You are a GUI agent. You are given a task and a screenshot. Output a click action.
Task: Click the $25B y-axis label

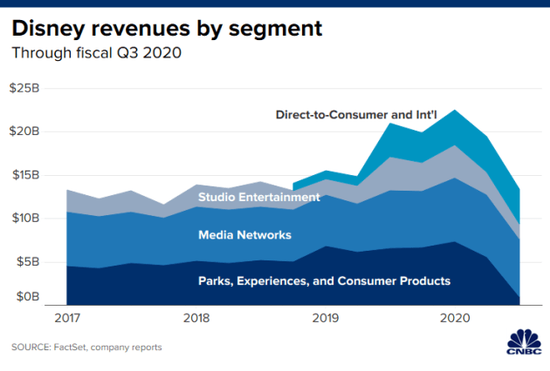[24, 88]
